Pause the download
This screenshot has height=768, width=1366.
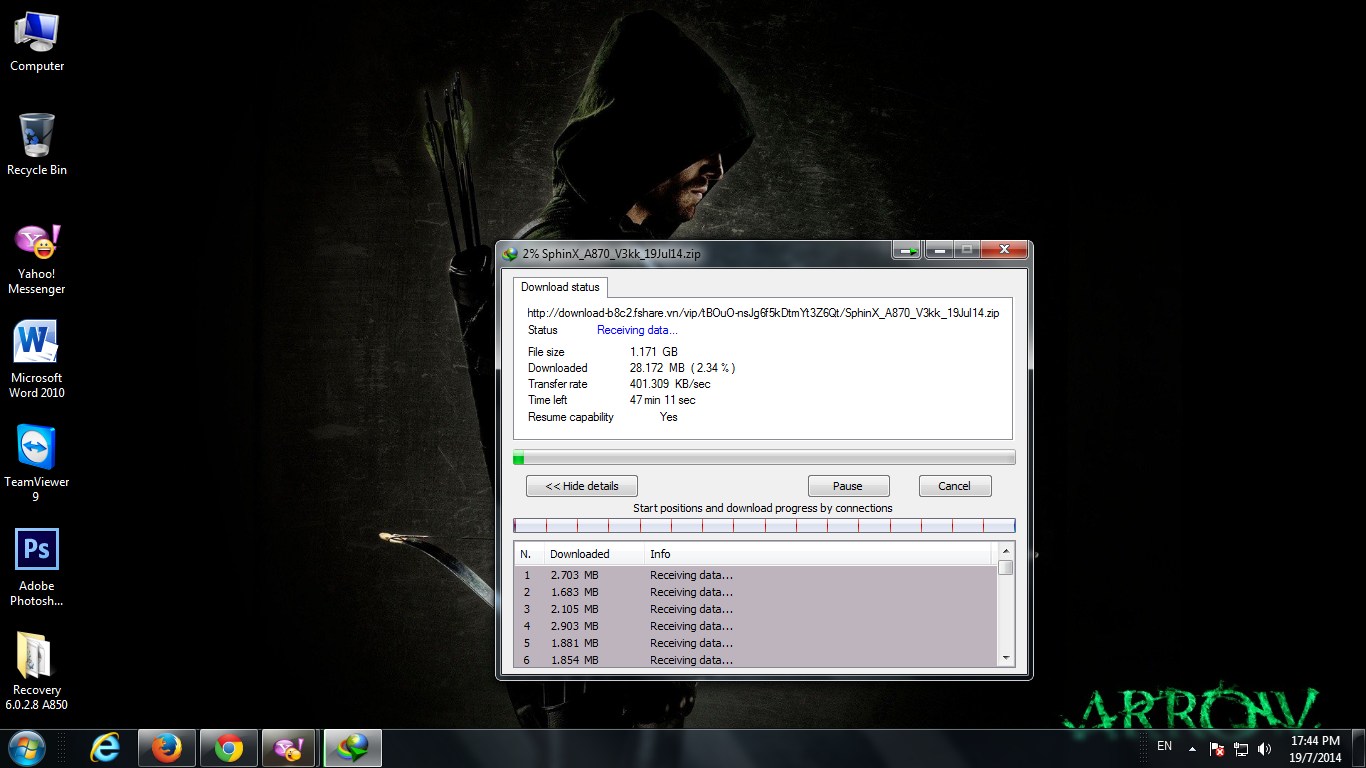(848, 486)
